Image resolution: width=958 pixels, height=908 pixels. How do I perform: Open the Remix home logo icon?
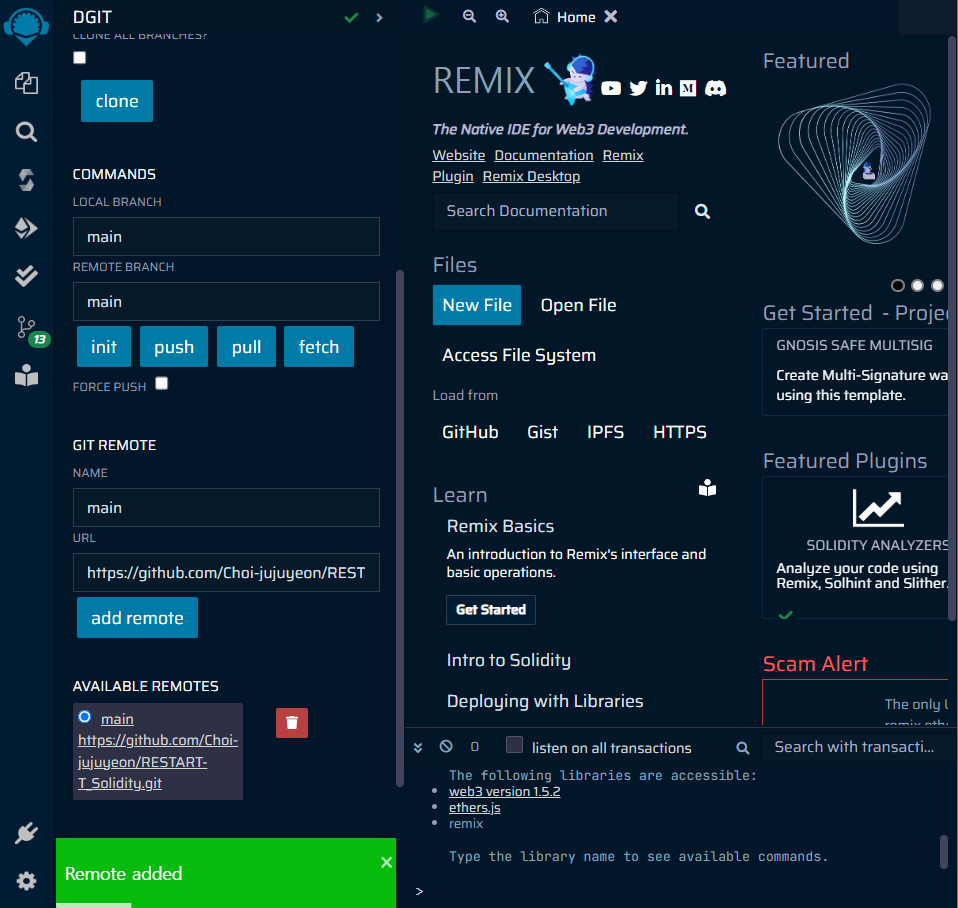click(26, 26)
